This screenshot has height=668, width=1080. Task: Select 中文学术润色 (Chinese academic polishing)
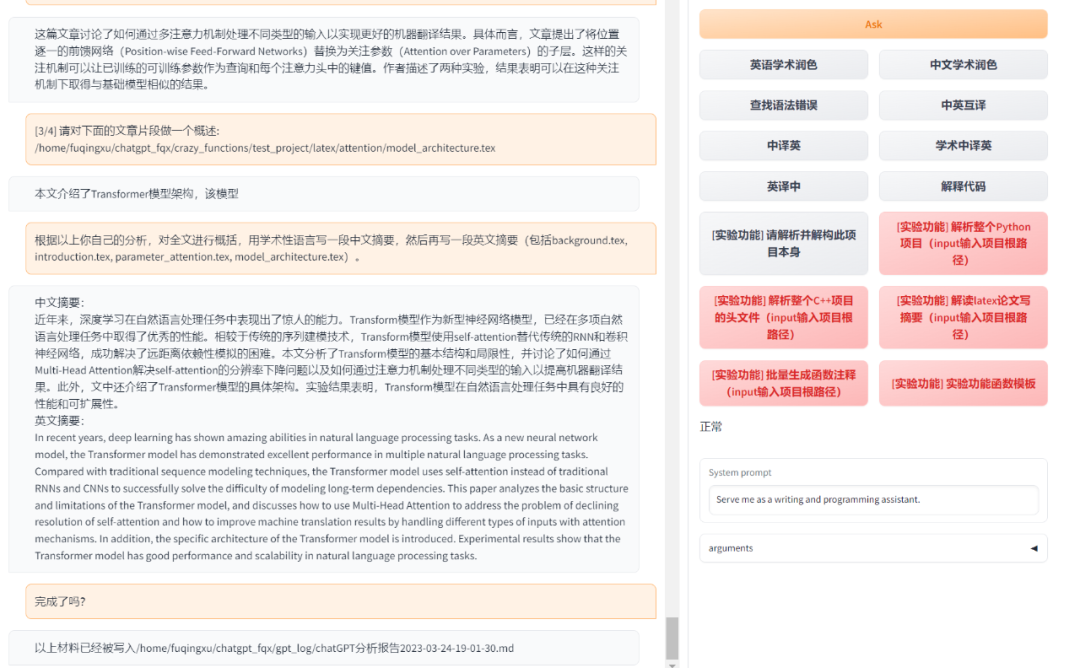click(962, 64)
